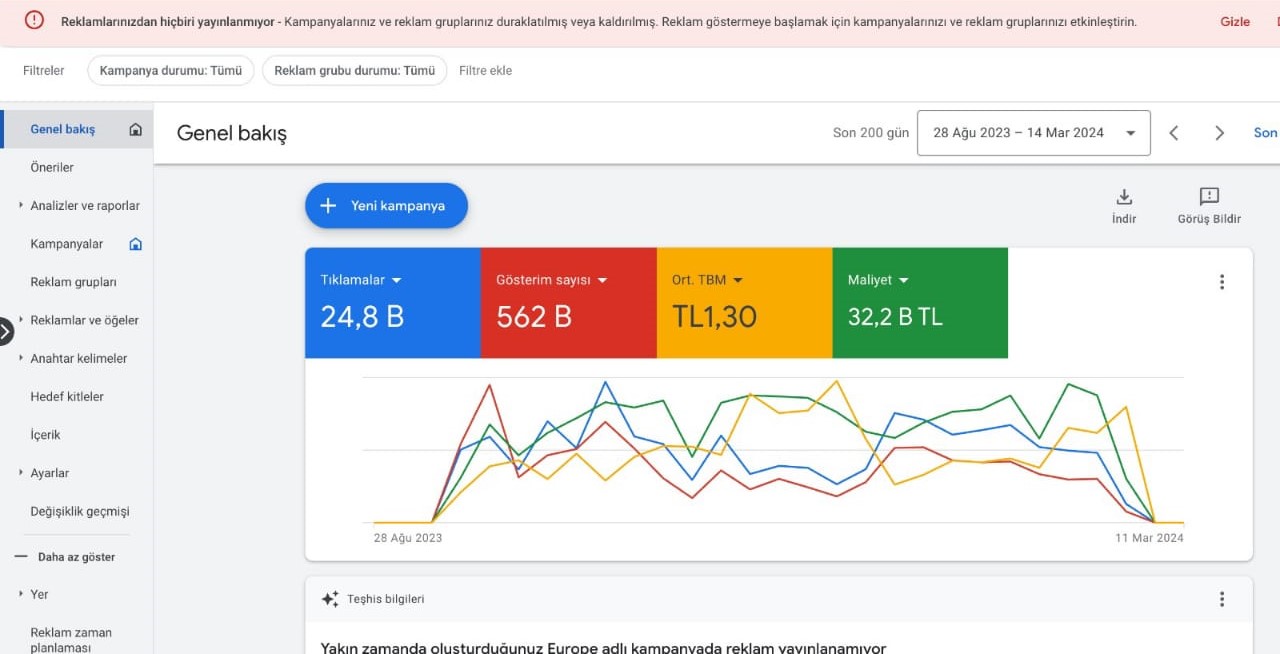Go to previous date range arrow
Viewport: 1280px width, 654px height.
(1174, 133)
